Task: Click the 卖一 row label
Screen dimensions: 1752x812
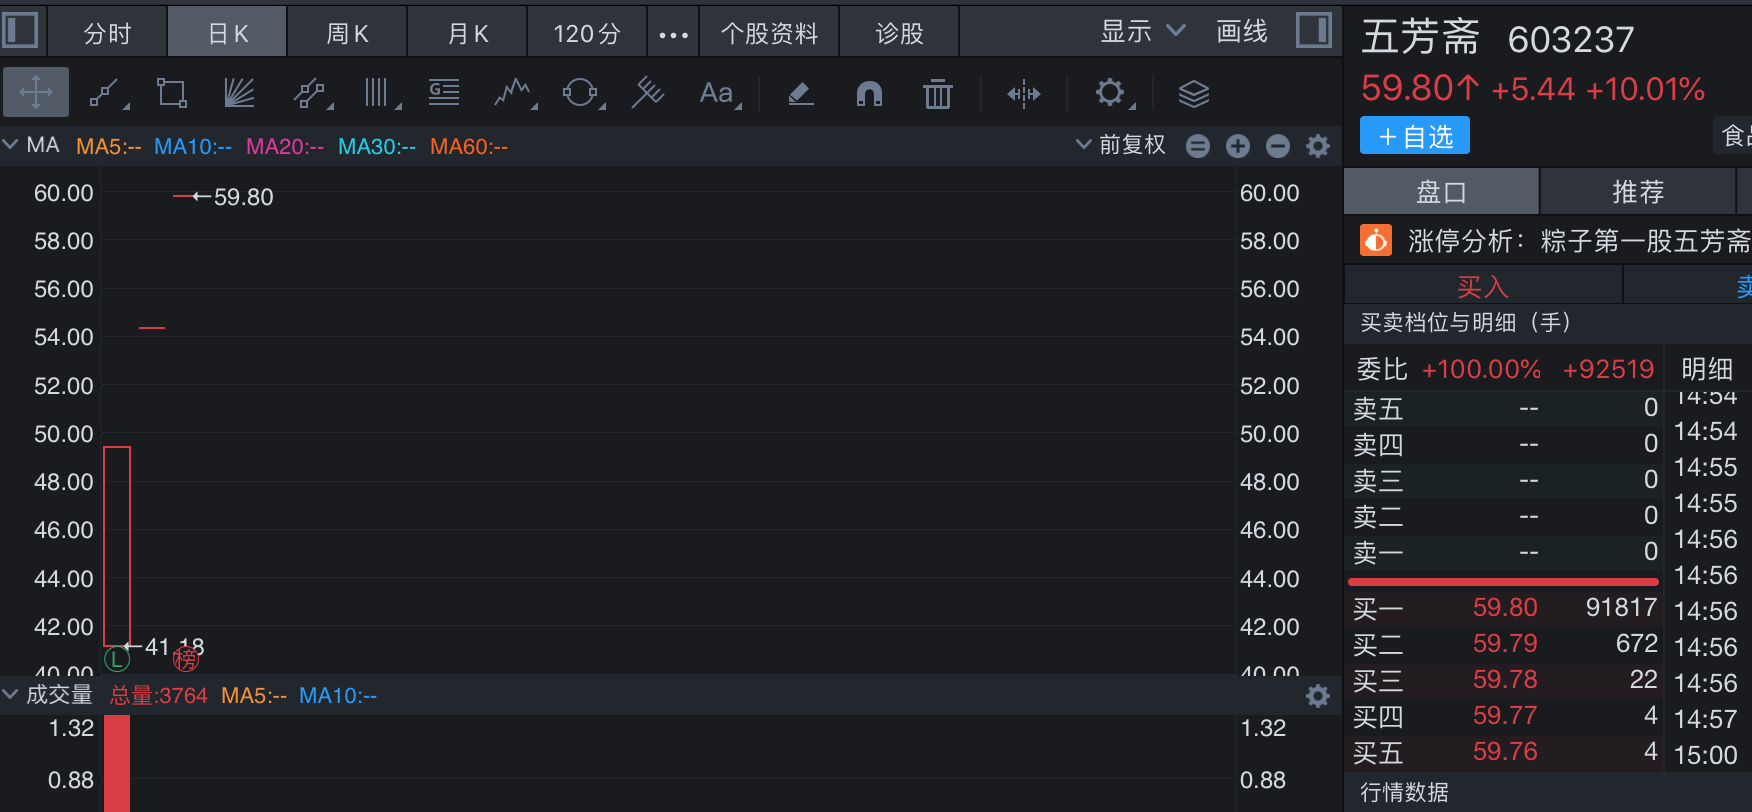Action: coord(1378,552)
